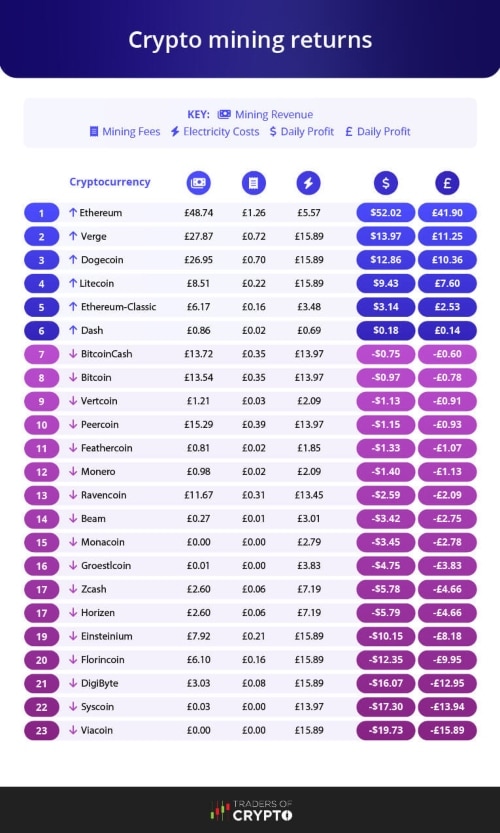Select the rank 1 badge
The height and width of the screenshot is (833, 500).
pyautogui.click(x=41, y=213)
